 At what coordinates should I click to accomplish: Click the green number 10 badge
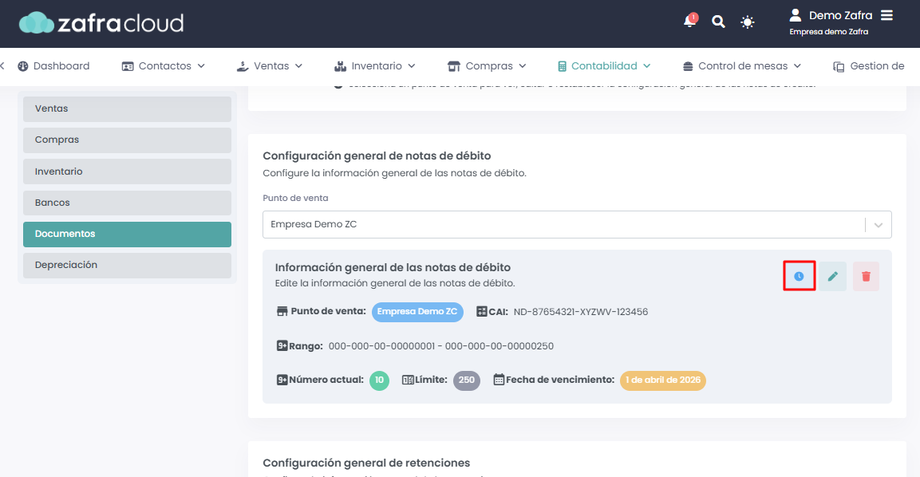(x=379, y=380)
